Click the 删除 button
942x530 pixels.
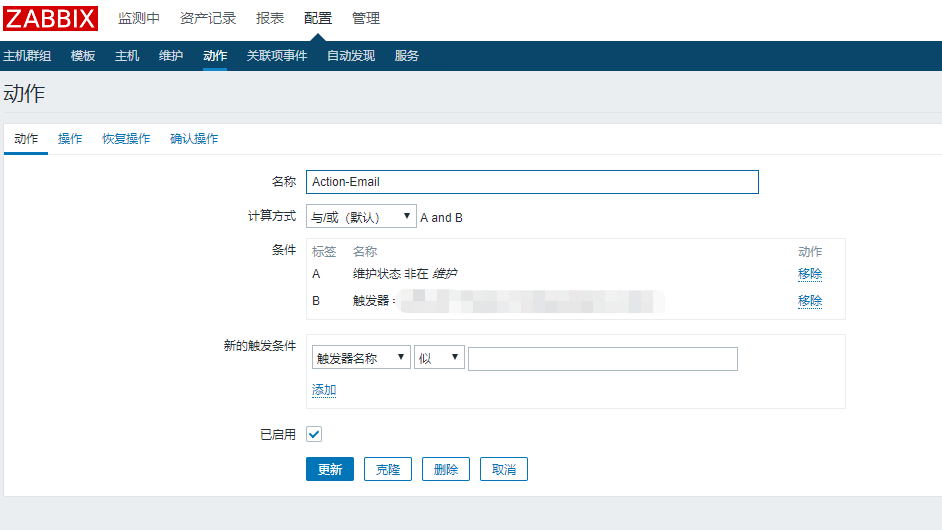click(x=446, y=469)
